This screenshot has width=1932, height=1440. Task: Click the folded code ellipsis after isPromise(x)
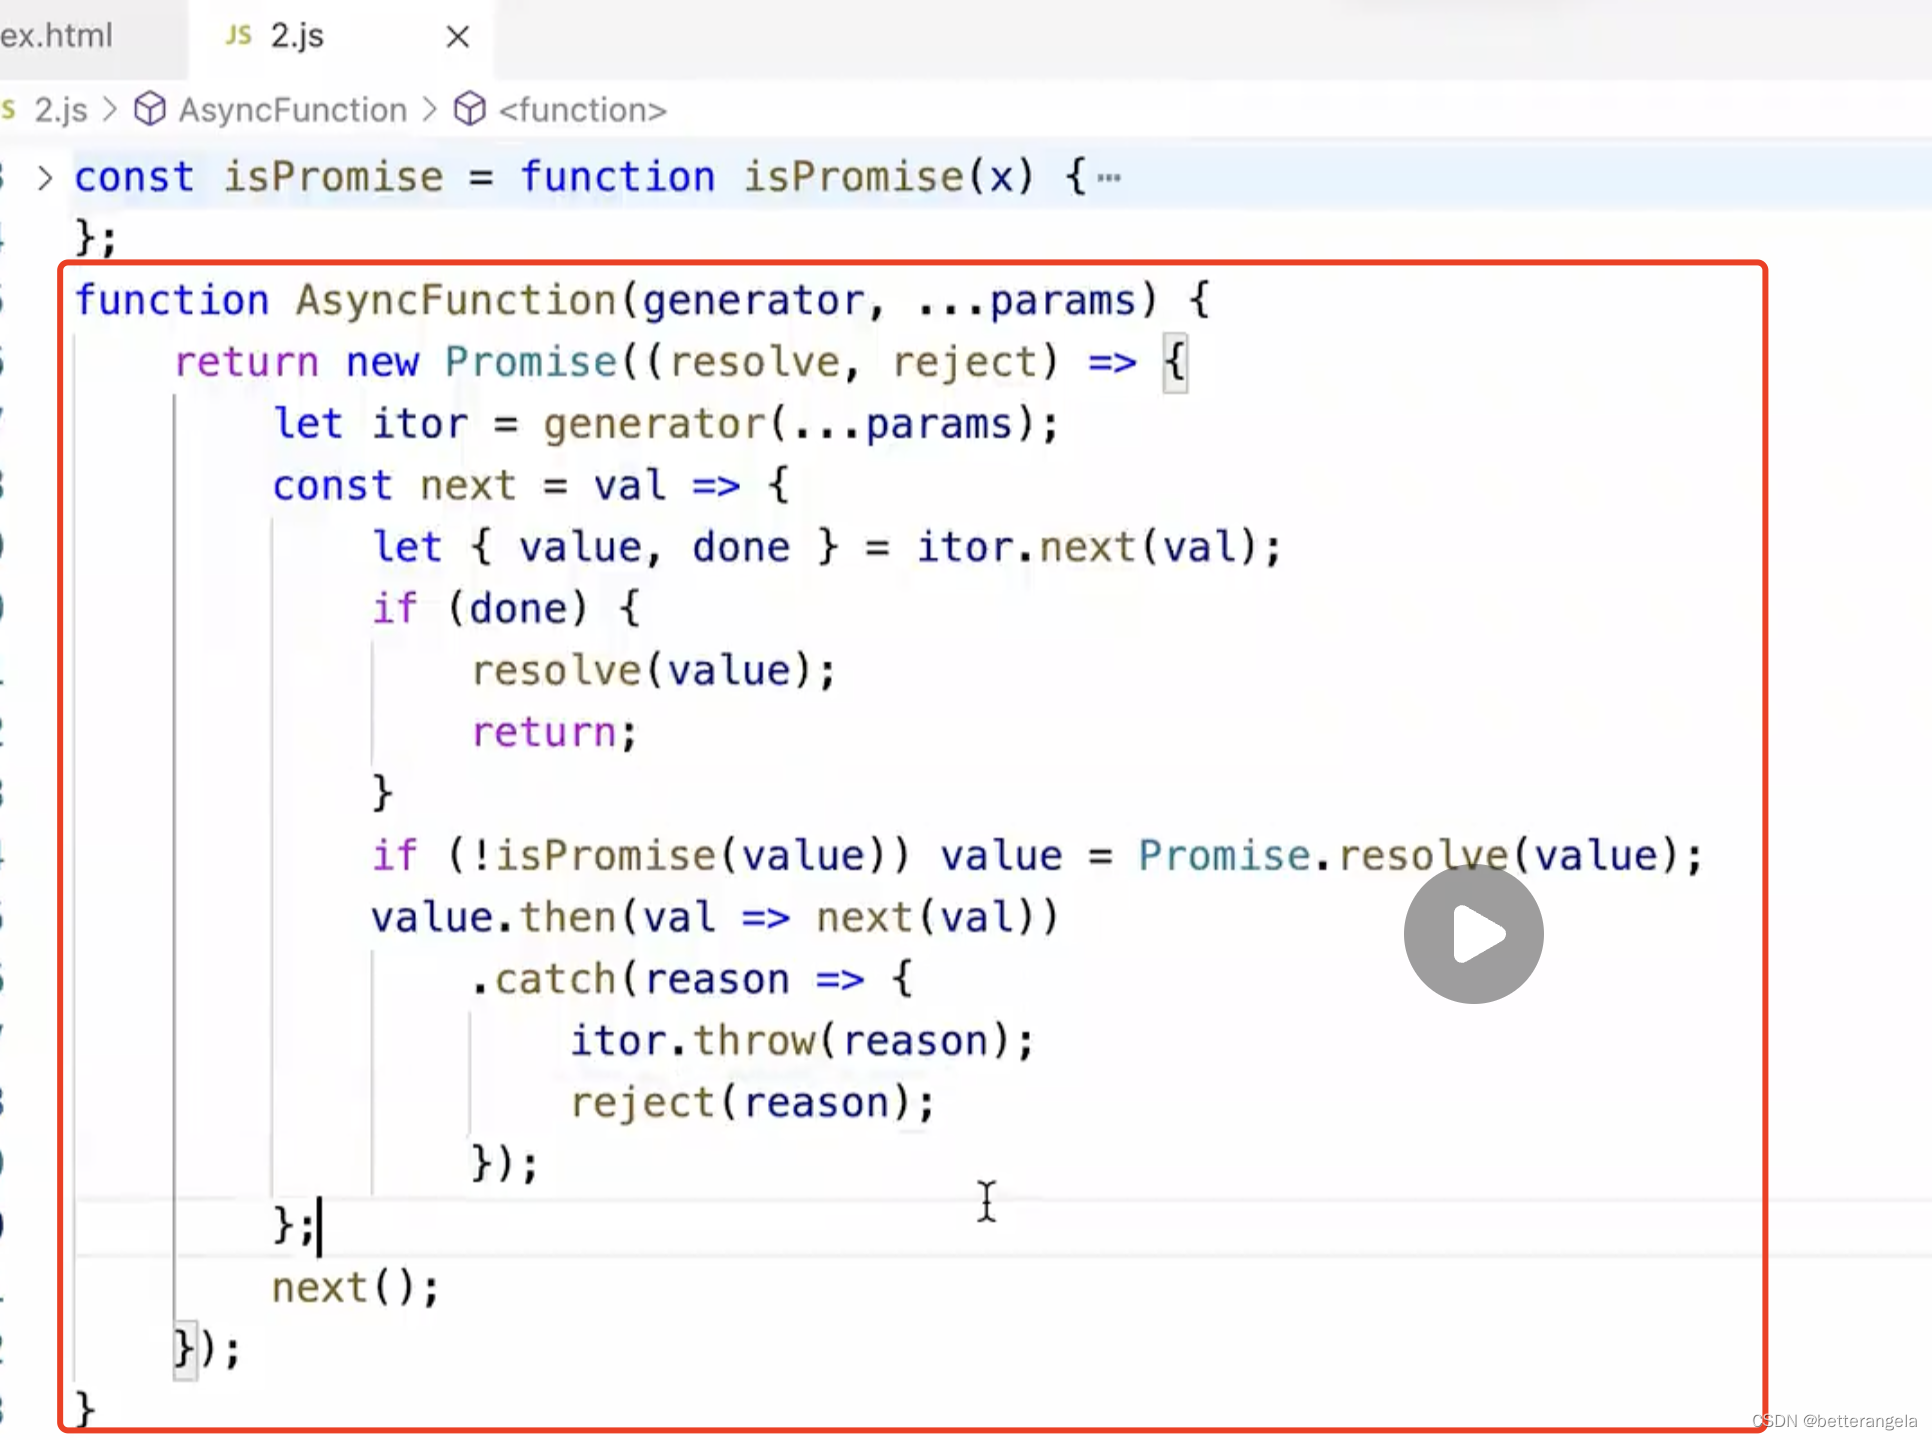coord(1109,179)
